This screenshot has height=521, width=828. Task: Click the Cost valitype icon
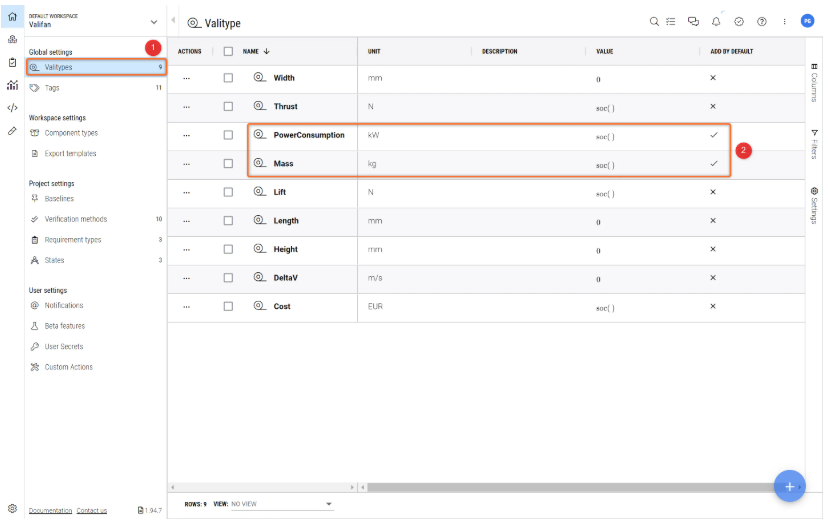(x=259, y=306)
